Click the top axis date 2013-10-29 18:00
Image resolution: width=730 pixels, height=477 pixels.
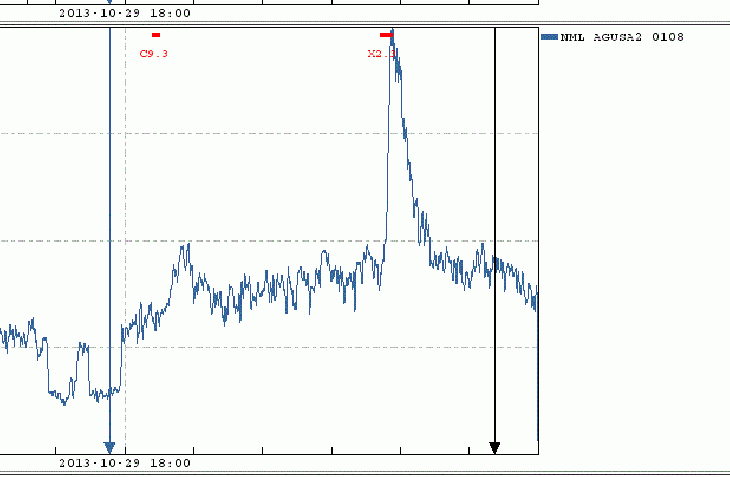pyautogui.click(x=124, y=14)
